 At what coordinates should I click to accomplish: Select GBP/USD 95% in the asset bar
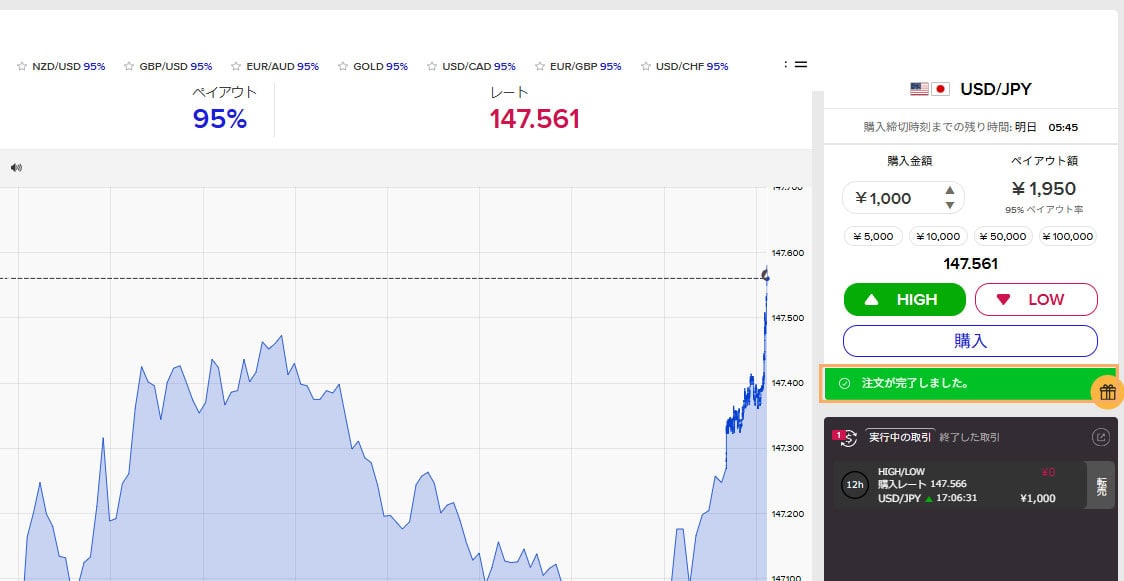pyautogui.click(x=176, y=67)
